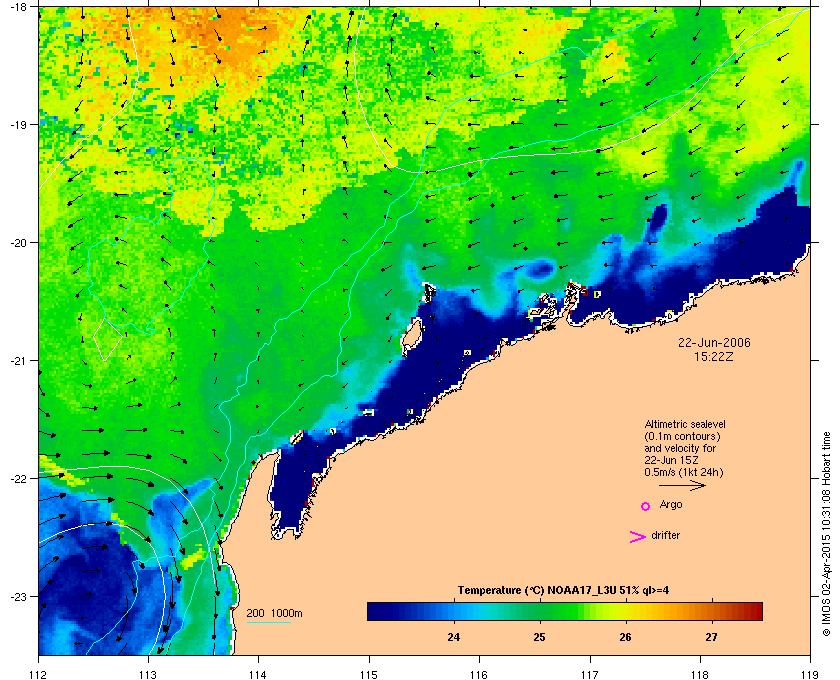This screenshot has height=680, width=840.
Task: Click the "0.5m/s (1kt 24h)" scale text
Action: tap(684, 473)
